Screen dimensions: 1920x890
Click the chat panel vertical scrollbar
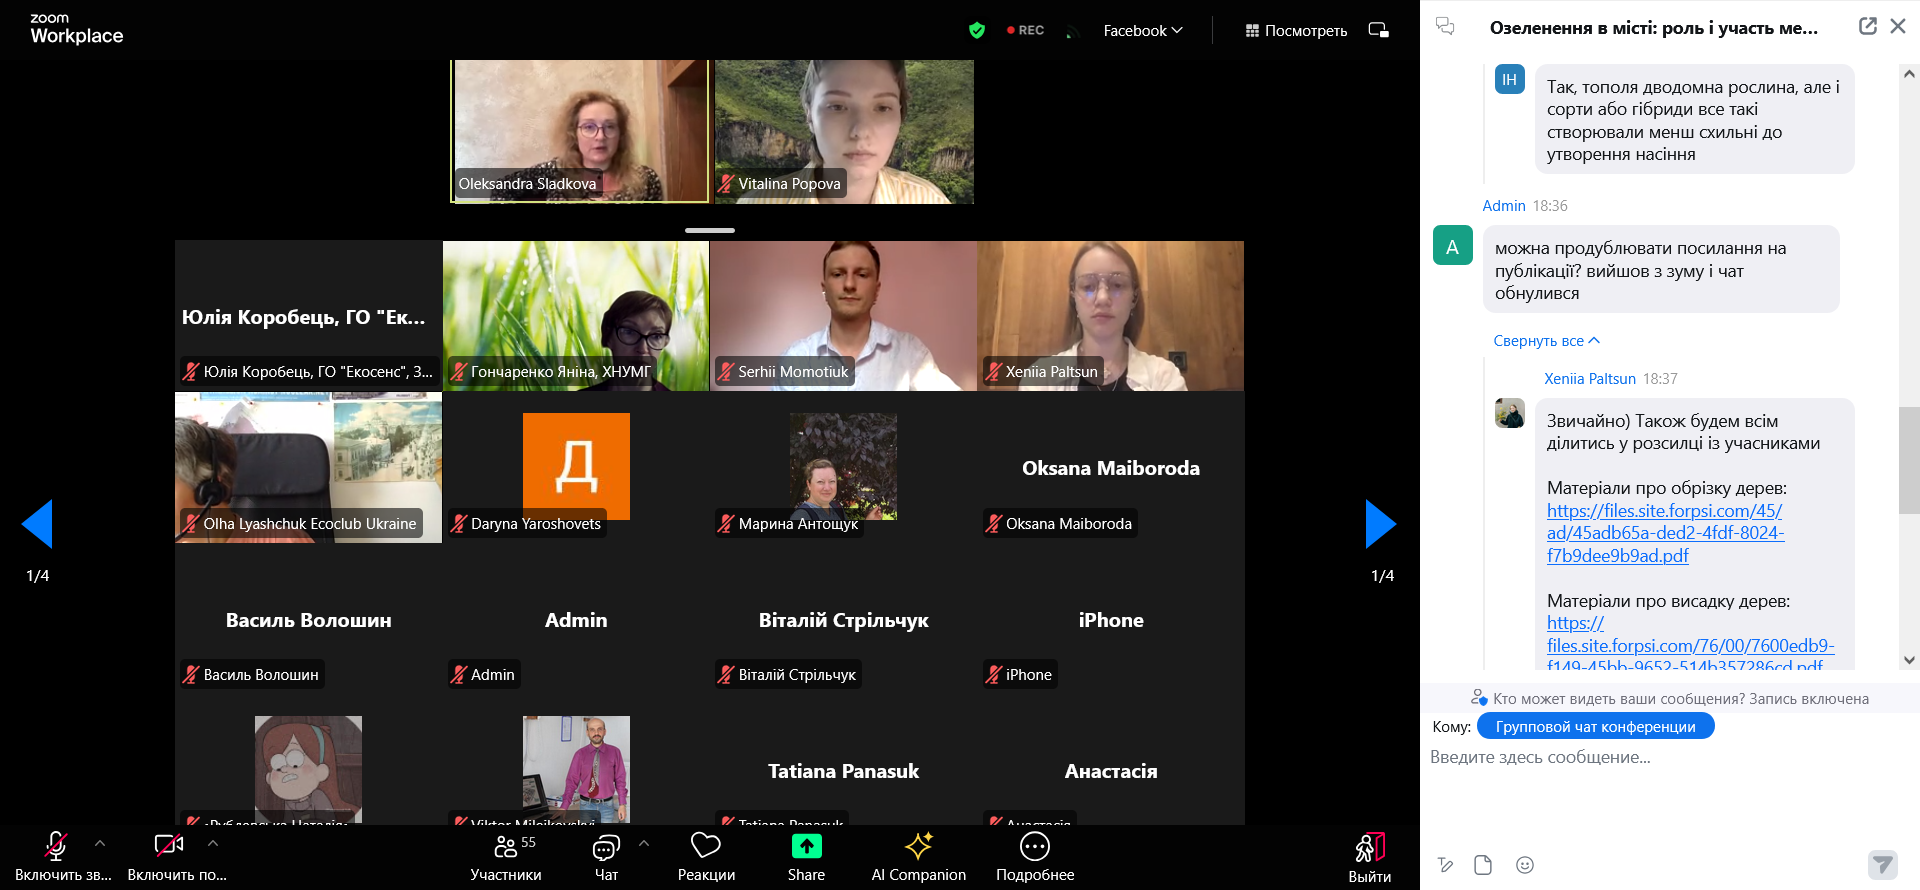tap(1908, 460)
